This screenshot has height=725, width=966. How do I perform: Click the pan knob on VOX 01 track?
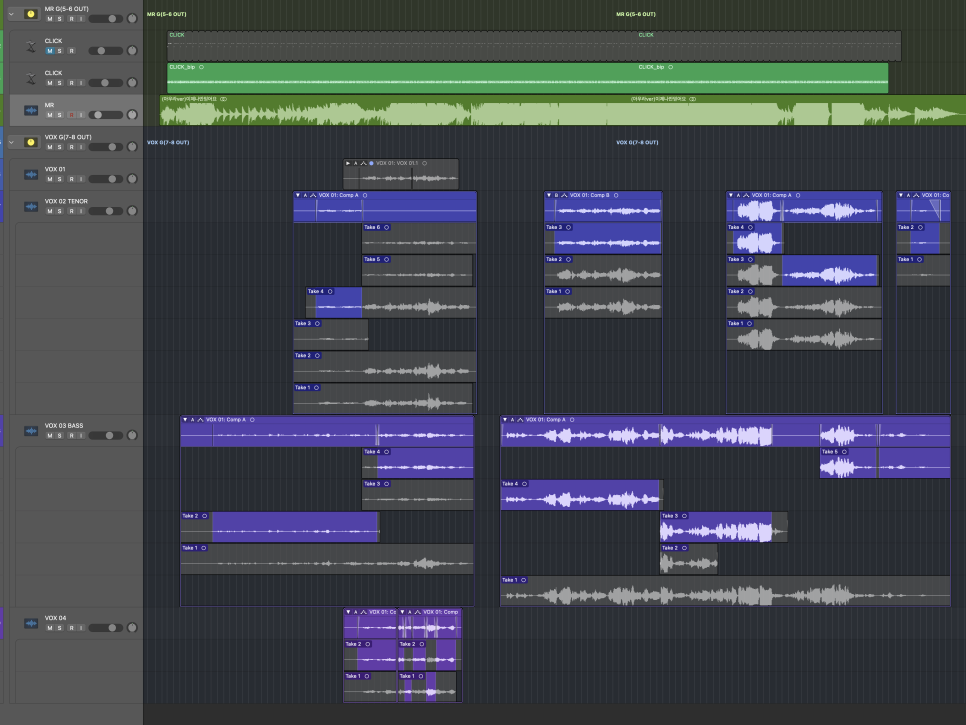pyautogui.click(x=132, y=179)
